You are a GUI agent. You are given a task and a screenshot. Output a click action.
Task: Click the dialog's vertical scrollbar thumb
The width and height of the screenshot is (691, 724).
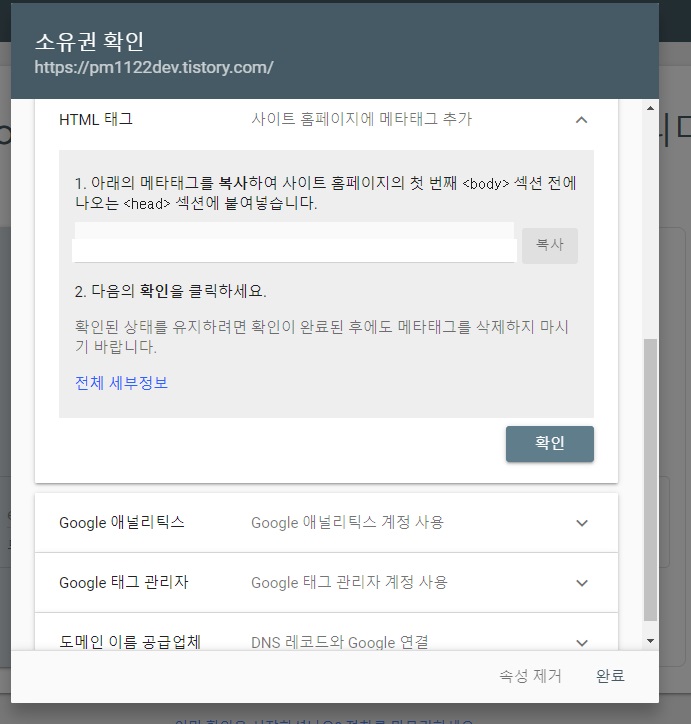(x=650, y=480)
